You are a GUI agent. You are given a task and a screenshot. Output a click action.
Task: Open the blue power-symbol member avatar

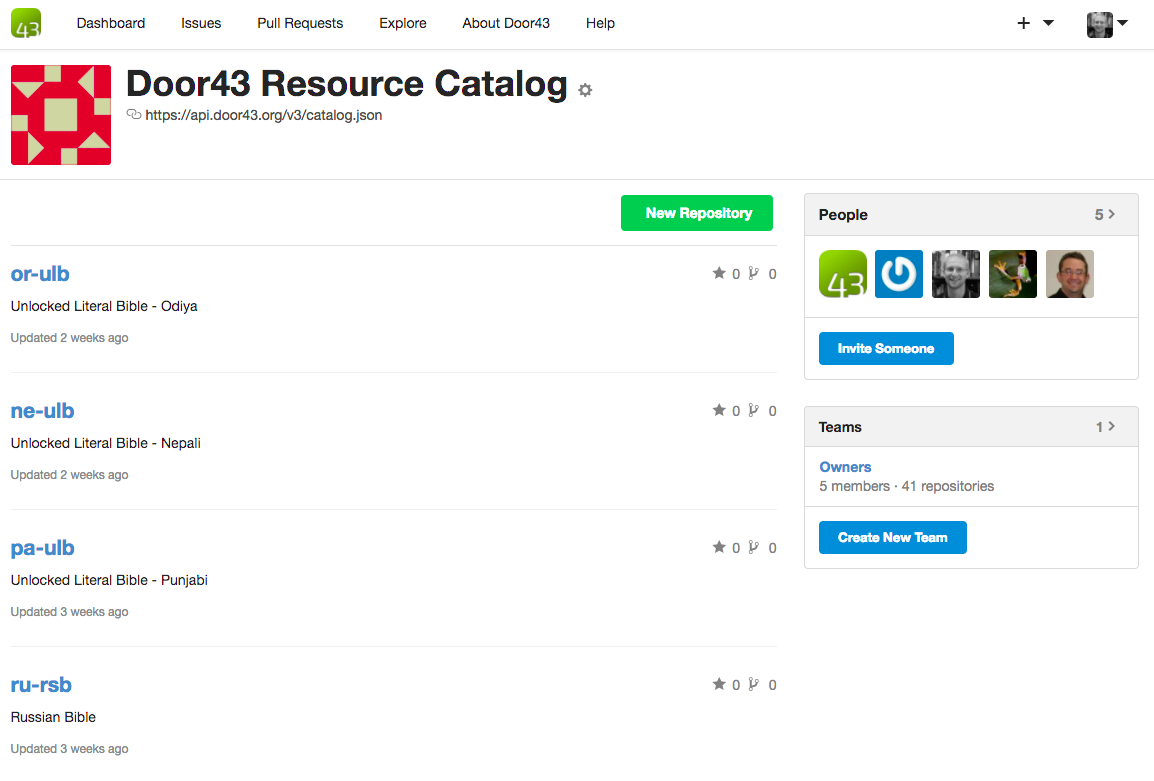[899, 274]
